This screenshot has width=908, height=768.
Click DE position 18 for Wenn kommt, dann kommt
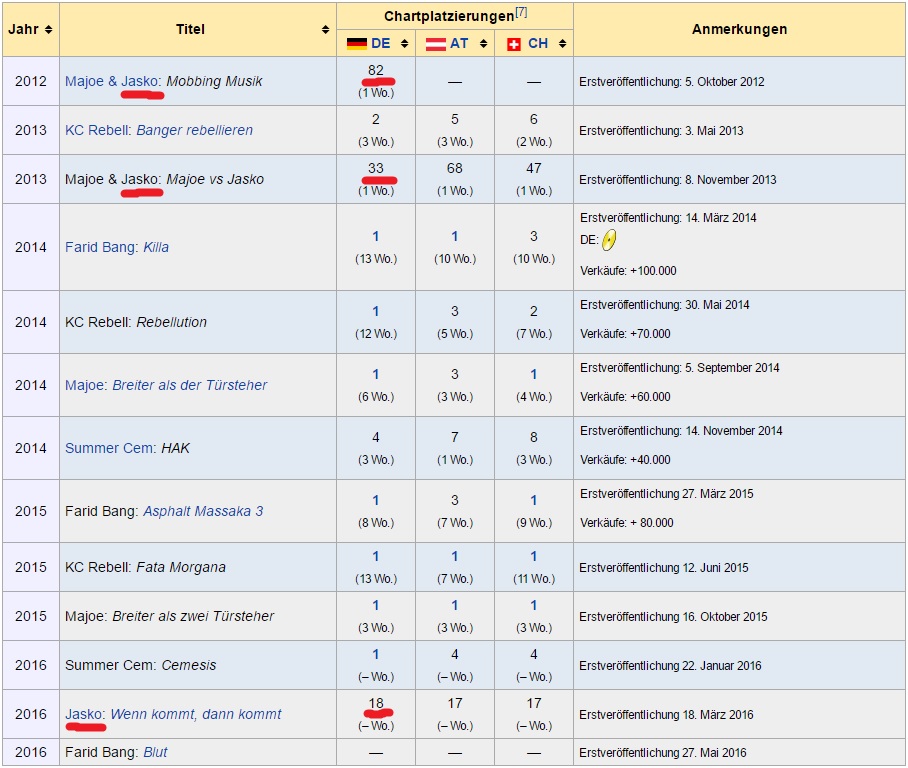pos(376,703)
